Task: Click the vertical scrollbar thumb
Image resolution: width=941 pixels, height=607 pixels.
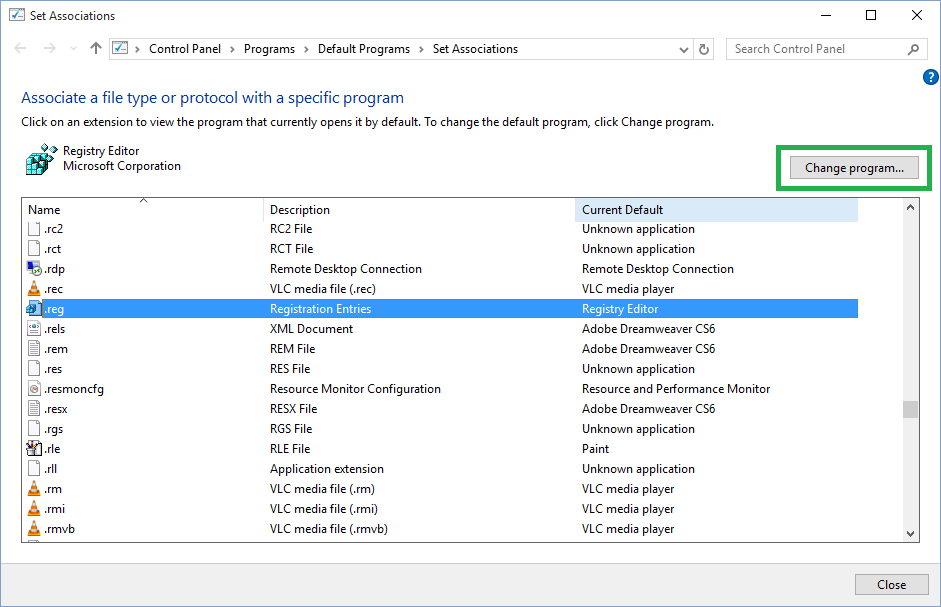Action: 910,409
